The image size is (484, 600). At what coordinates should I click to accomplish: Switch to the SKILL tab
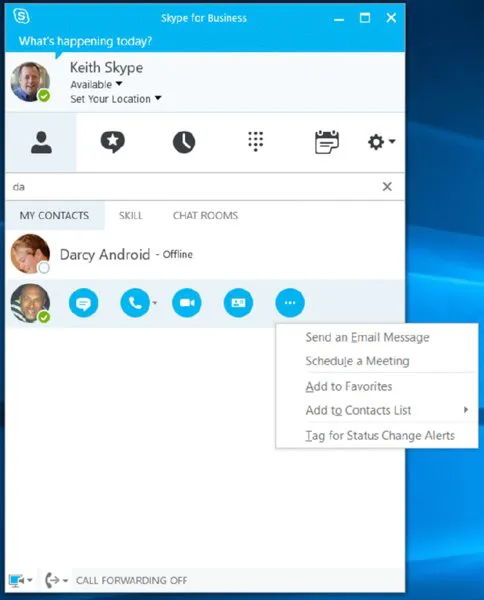[x=130, y=215]
